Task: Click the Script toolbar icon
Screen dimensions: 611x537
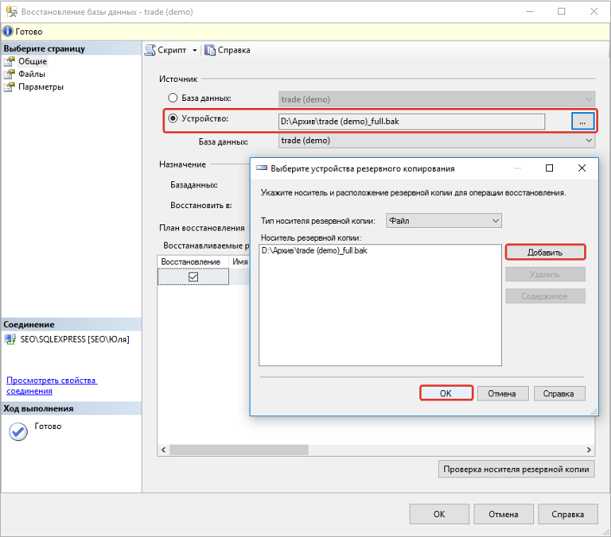Action: 151,50
